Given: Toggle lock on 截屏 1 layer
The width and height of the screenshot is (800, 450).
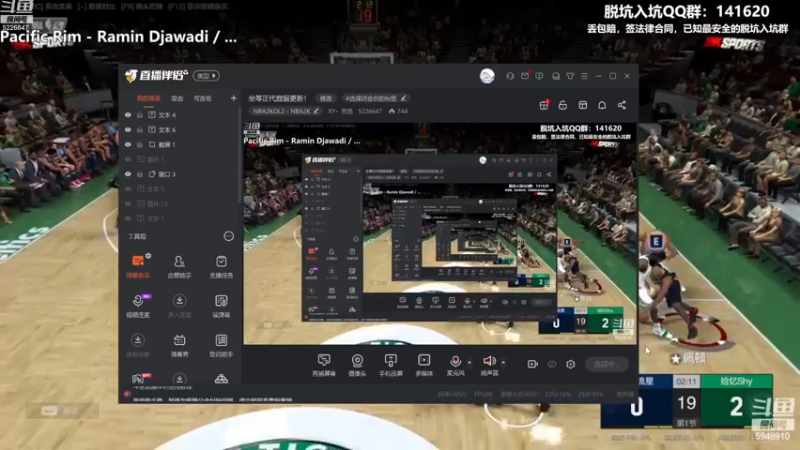Looking at the screenshot, I should point(139,145).
